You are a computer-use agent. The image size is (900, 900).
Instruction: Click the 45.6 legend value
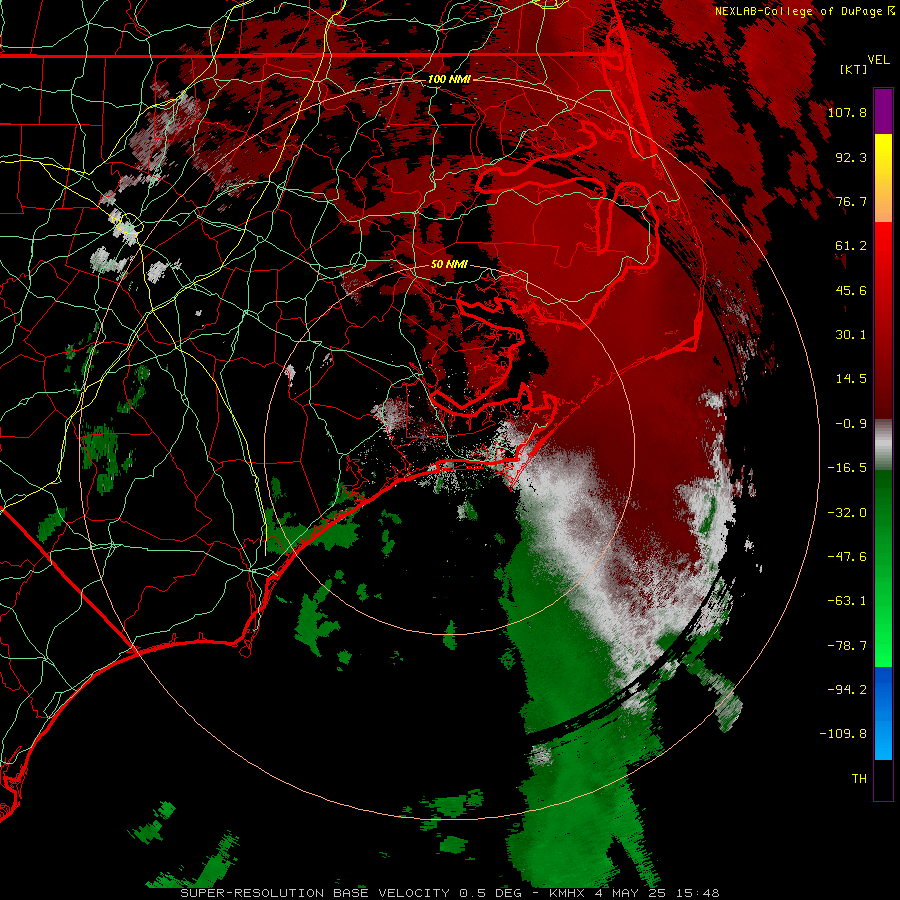(x=851, y=290)
